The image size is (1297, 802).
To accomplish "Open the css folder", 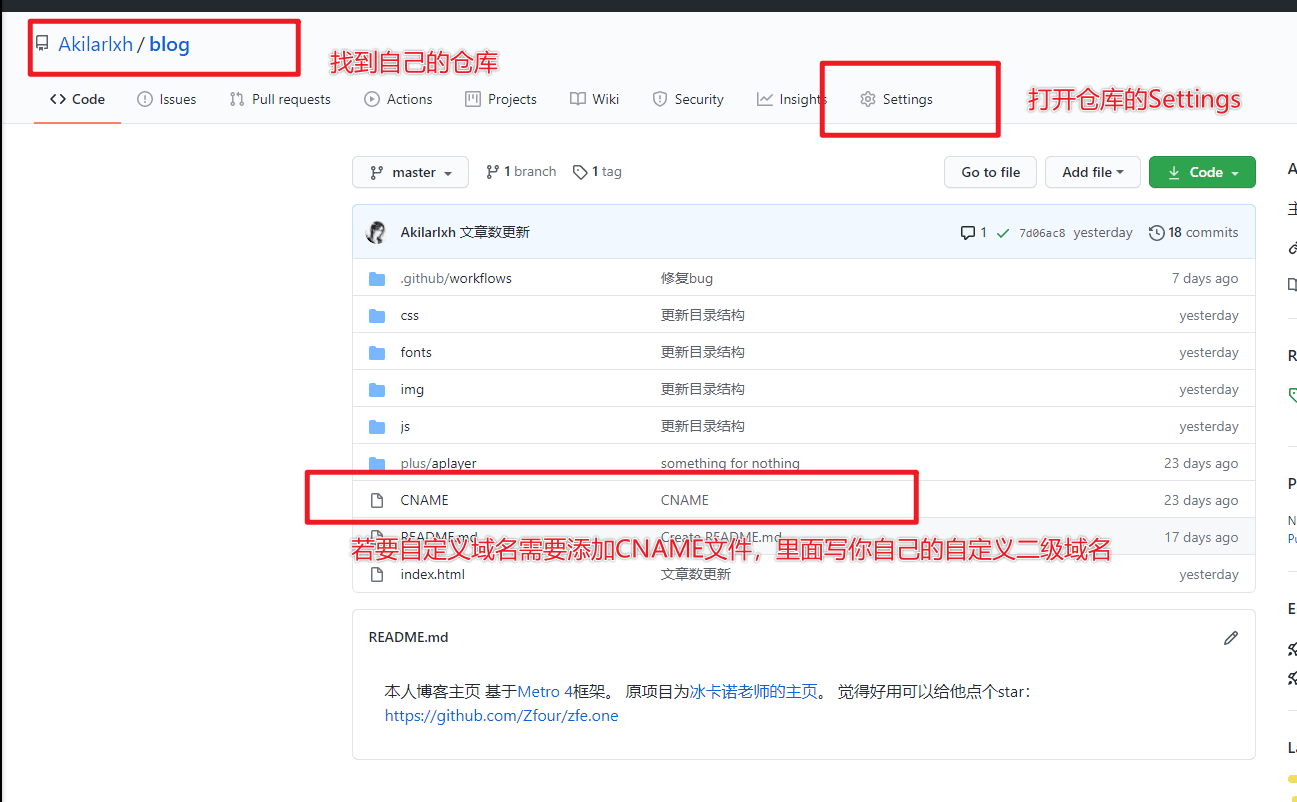I will point(409,315).
